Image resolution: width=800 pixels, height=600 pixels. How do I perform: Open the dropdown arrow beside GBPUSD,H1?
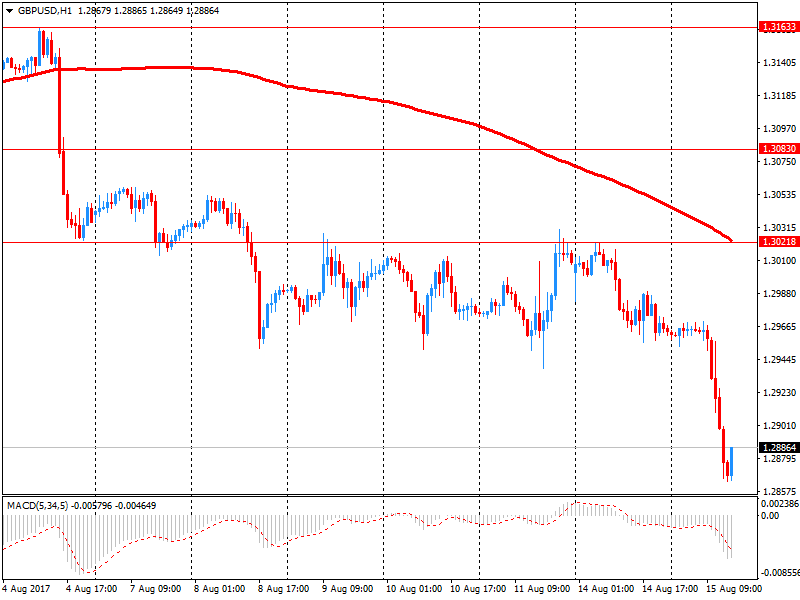(x=9, y=10)
